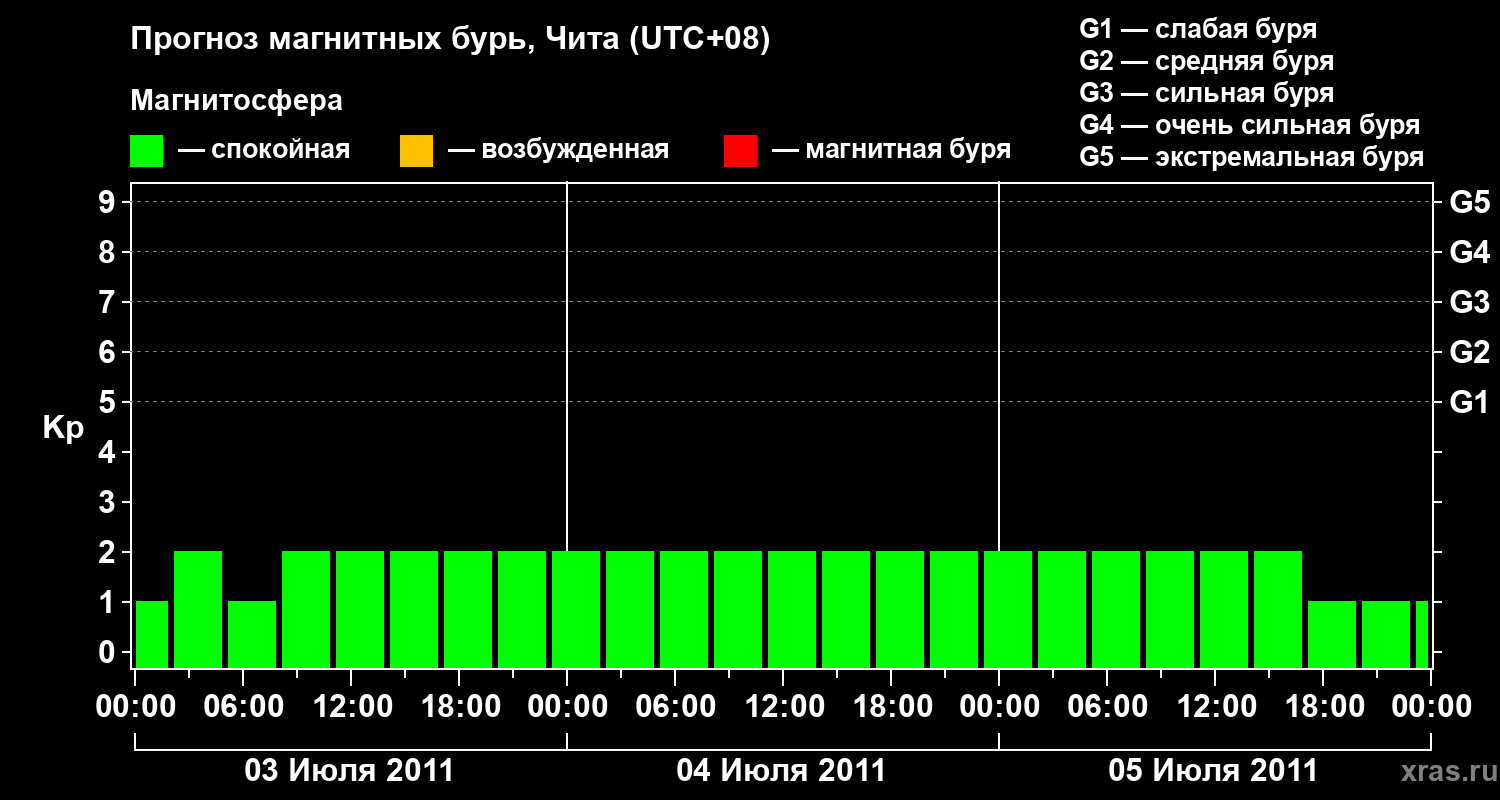Click the '— возбужденная' legend label
1500x800 pixels.
559,150
